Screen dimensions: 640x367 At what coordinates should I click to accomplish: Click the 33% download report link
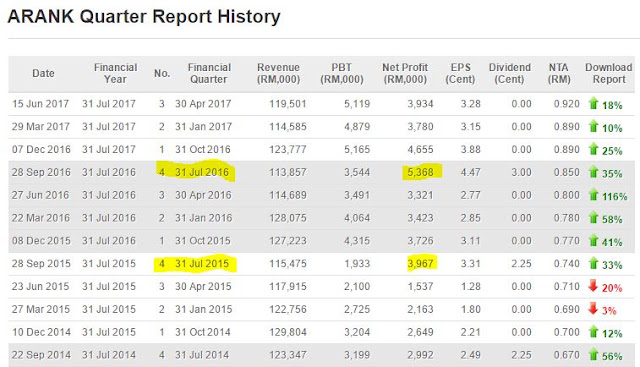(612, 265)
